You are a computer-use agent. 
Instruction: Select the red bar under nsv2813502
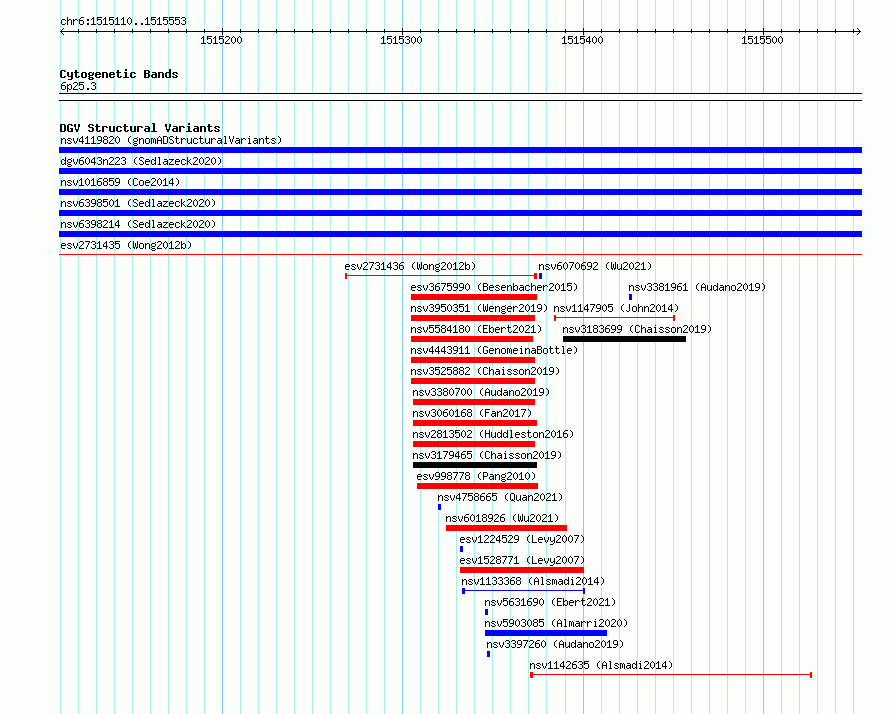(474, 444)
